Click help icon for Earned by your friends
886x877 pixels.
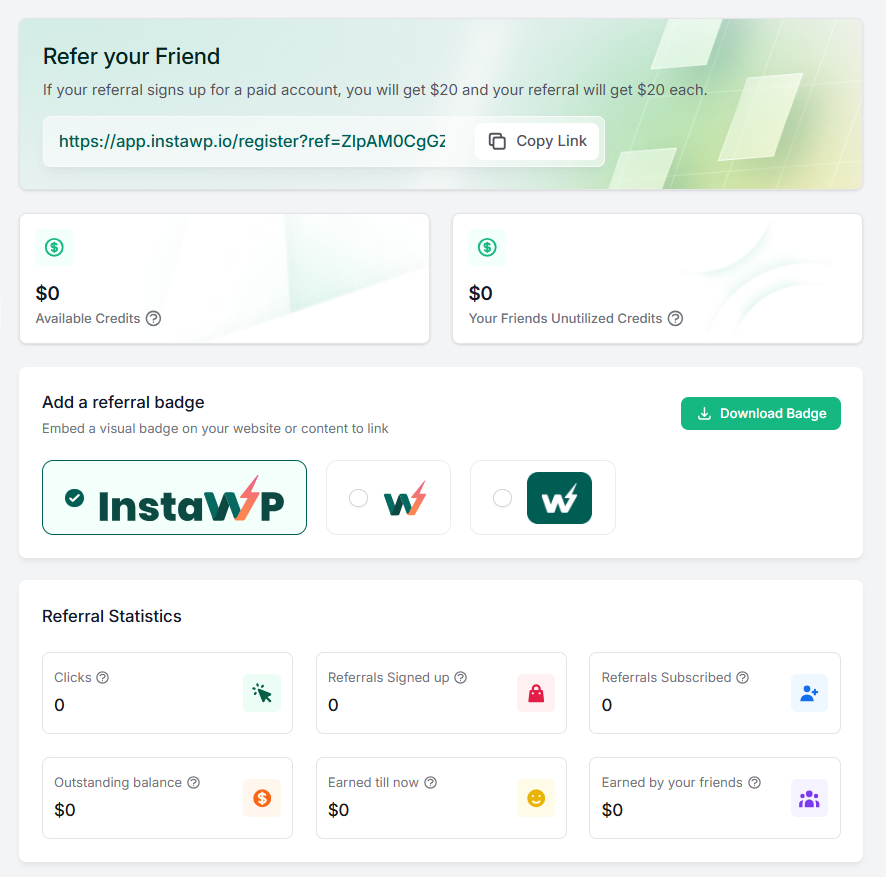(x=754, y=783)
